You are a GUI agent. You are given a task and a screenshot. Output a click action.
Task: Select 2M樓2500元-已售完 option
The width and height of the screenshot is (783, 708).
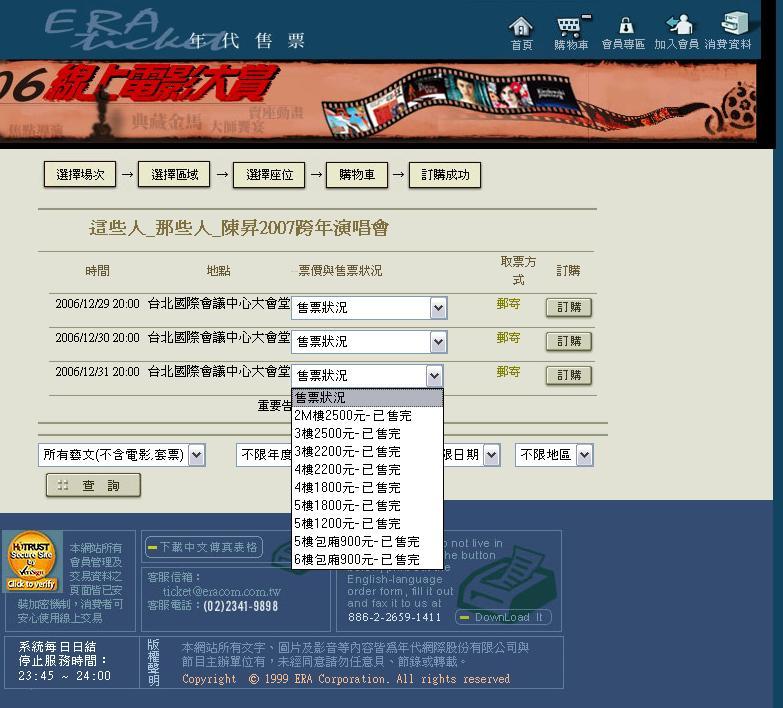click(368, 415)
